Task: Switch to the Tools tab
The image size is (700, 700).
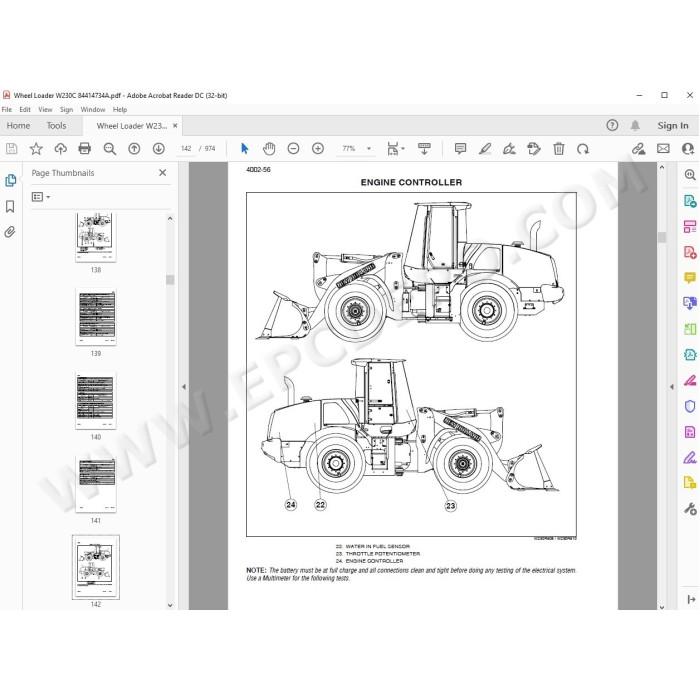Action: pyautogui.click(x=56, y=126)
